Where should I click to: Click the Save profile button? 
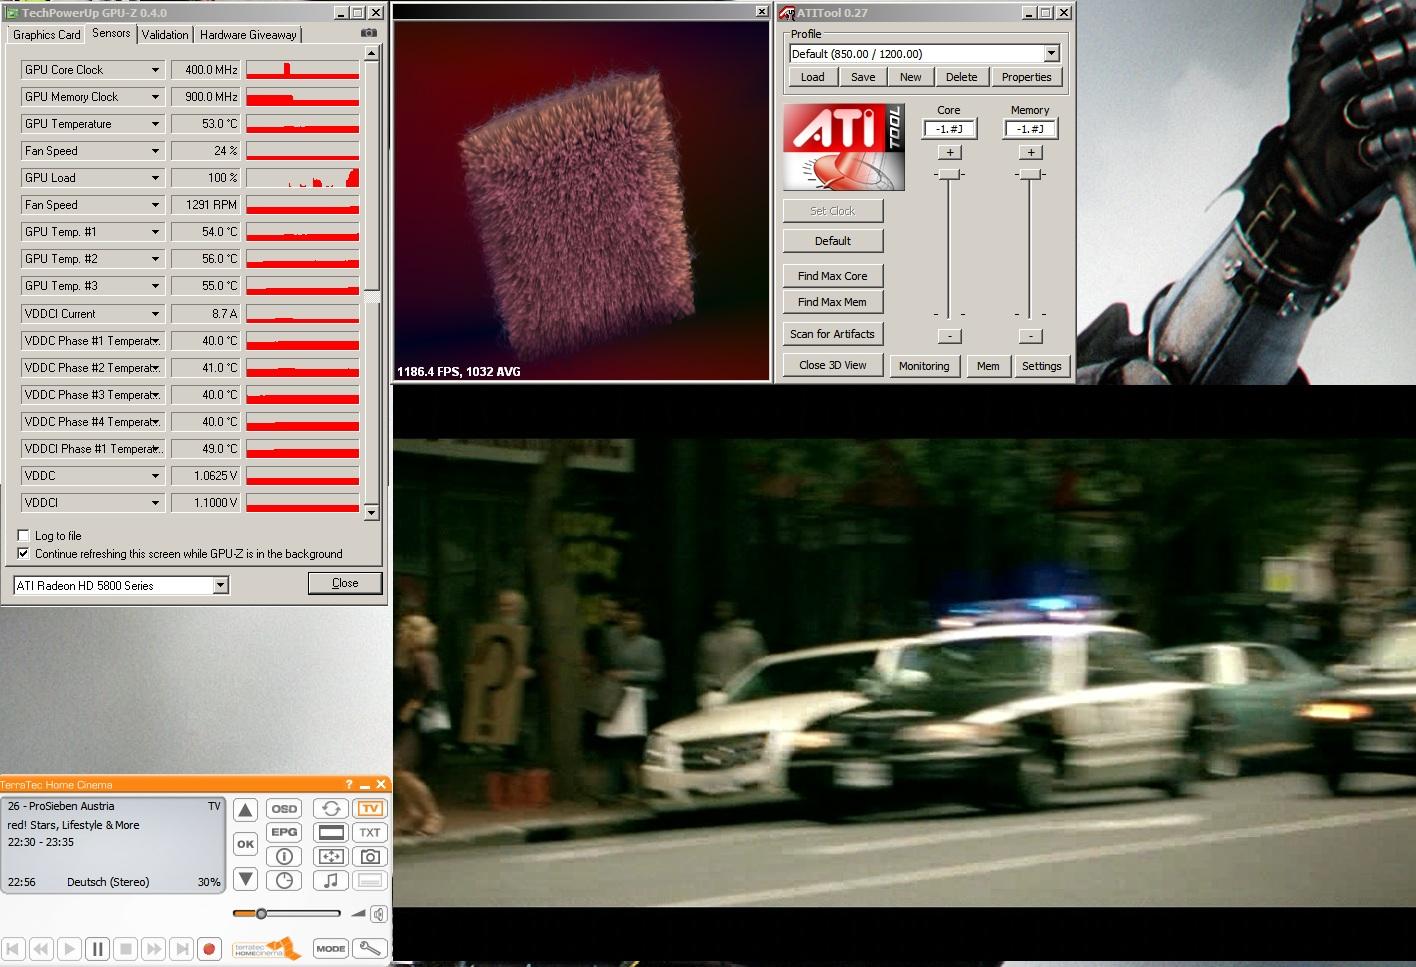tap(863, 77)
